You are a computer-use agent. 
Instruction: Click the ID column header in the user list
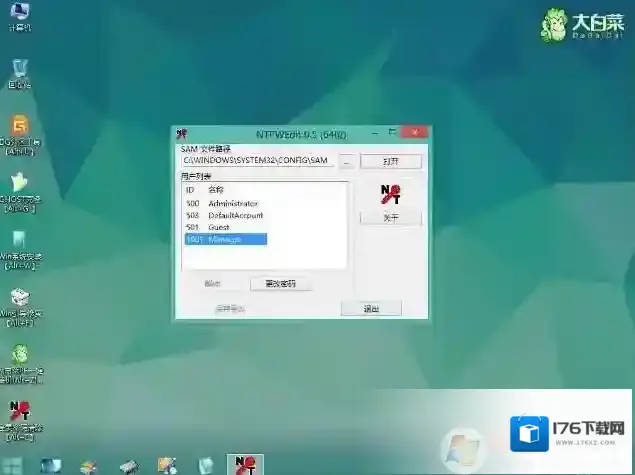[x=190, y=190]
